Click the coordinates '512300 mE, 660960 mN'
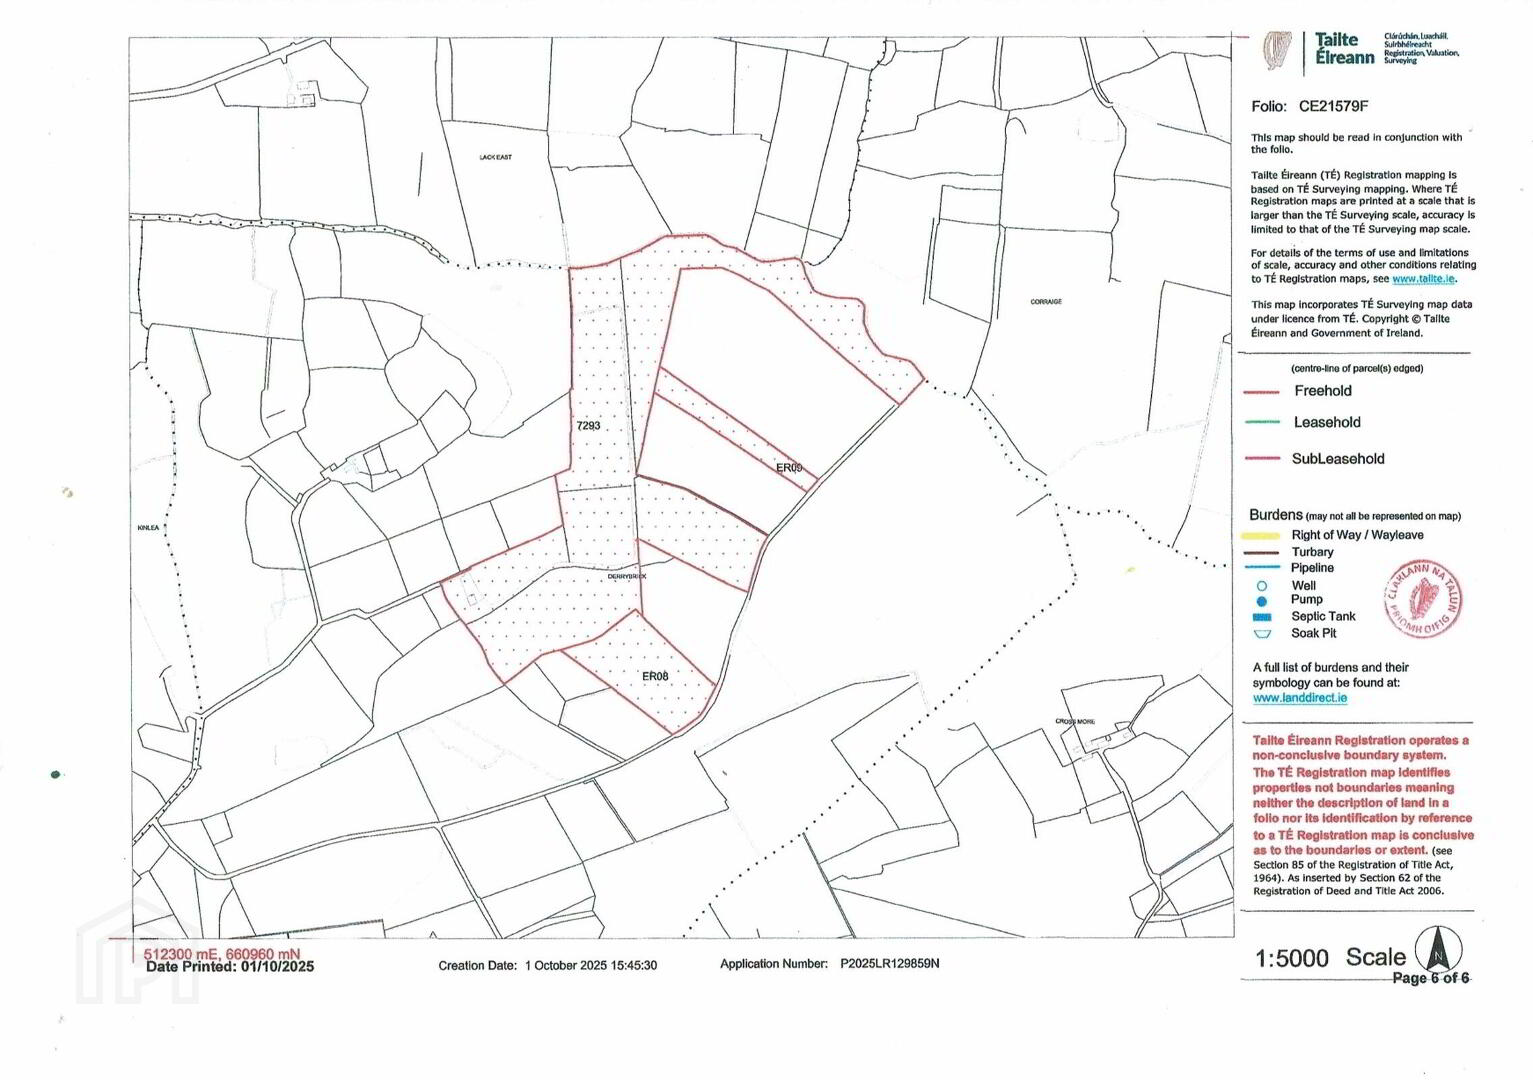 tap(221, 955)
